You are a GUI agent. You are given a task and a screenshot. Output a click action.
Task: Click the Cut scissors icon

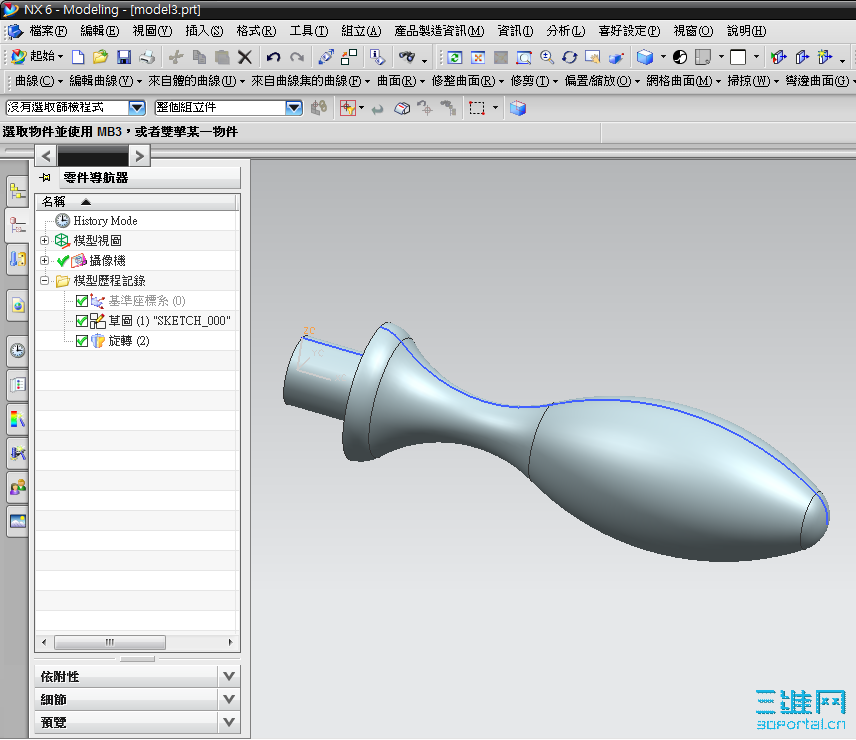coord(176,57)
